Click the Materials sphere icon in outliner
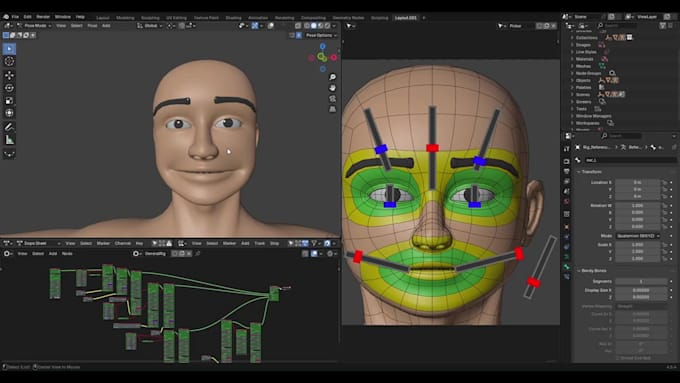This screenshot has height=383, width=680. 604,59
